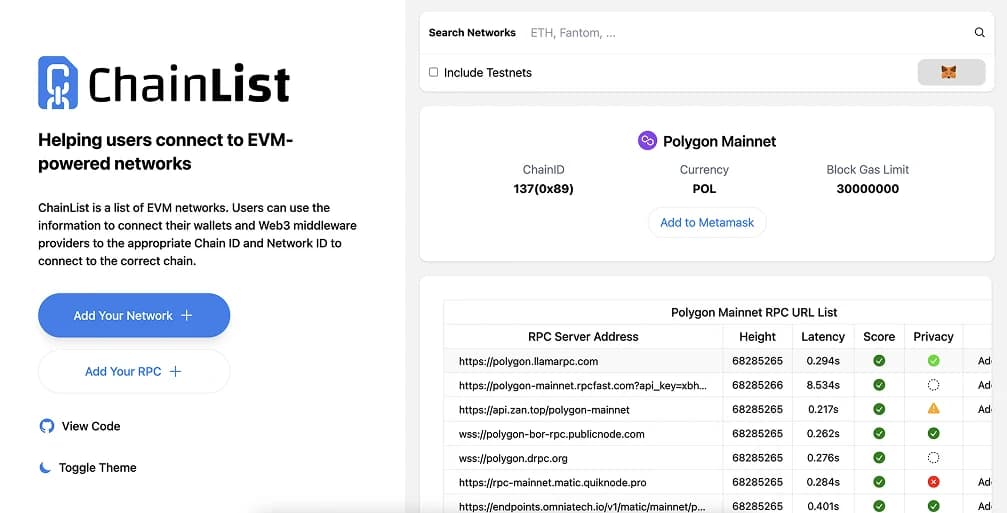1007x513 pixels.
Task: Click Add to Metamask for Polygon Mainnet
Action: (x=706, y=222)
